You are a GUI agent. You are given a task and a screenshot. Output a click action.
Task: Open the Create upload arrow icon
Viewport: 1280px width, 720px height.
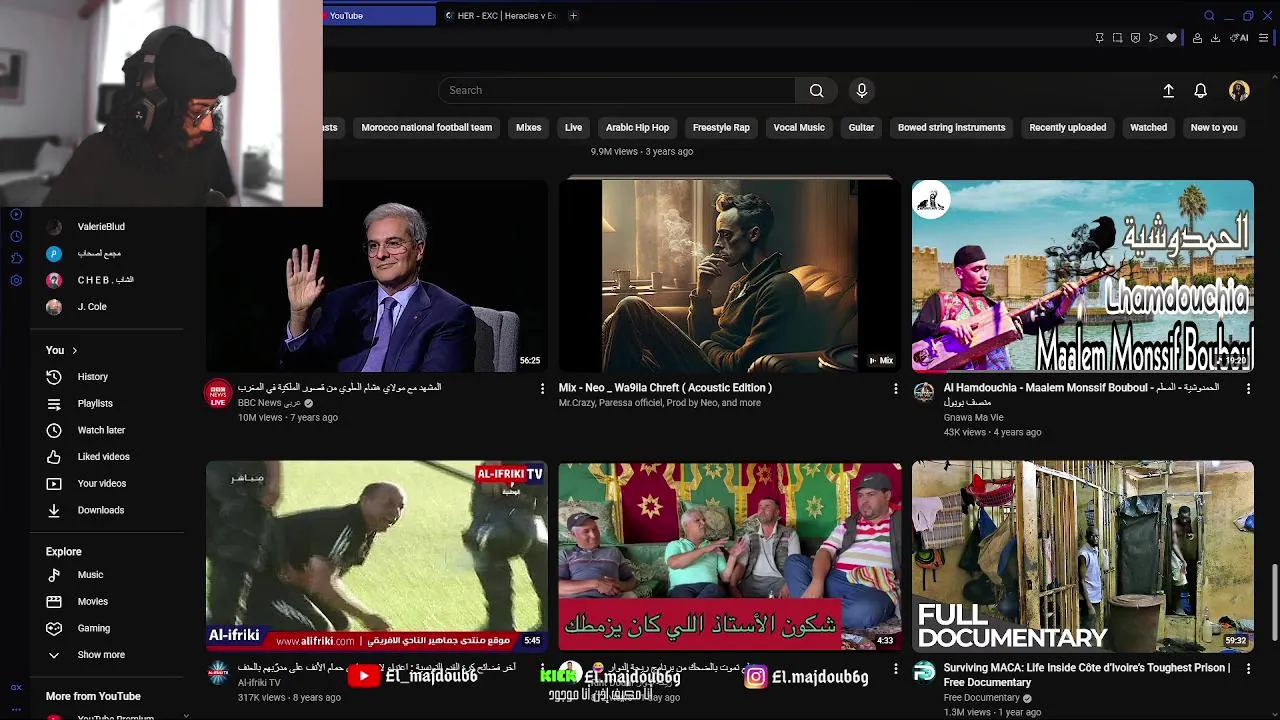tap(1168, 90)
